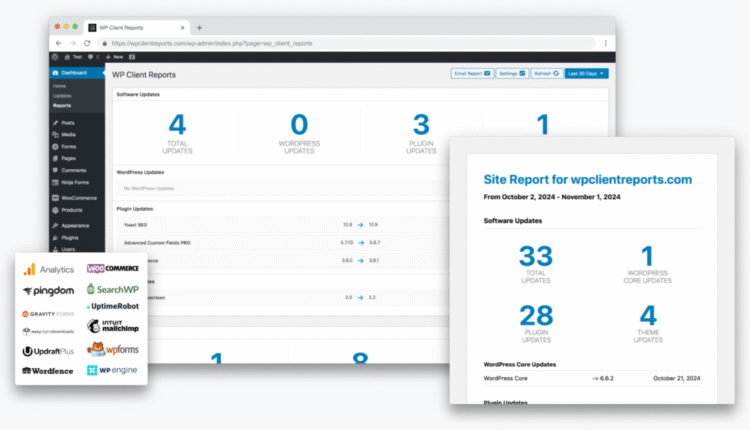Click the Media sidebar icon
Screen dimensions: 750x430
coord(55,135)
